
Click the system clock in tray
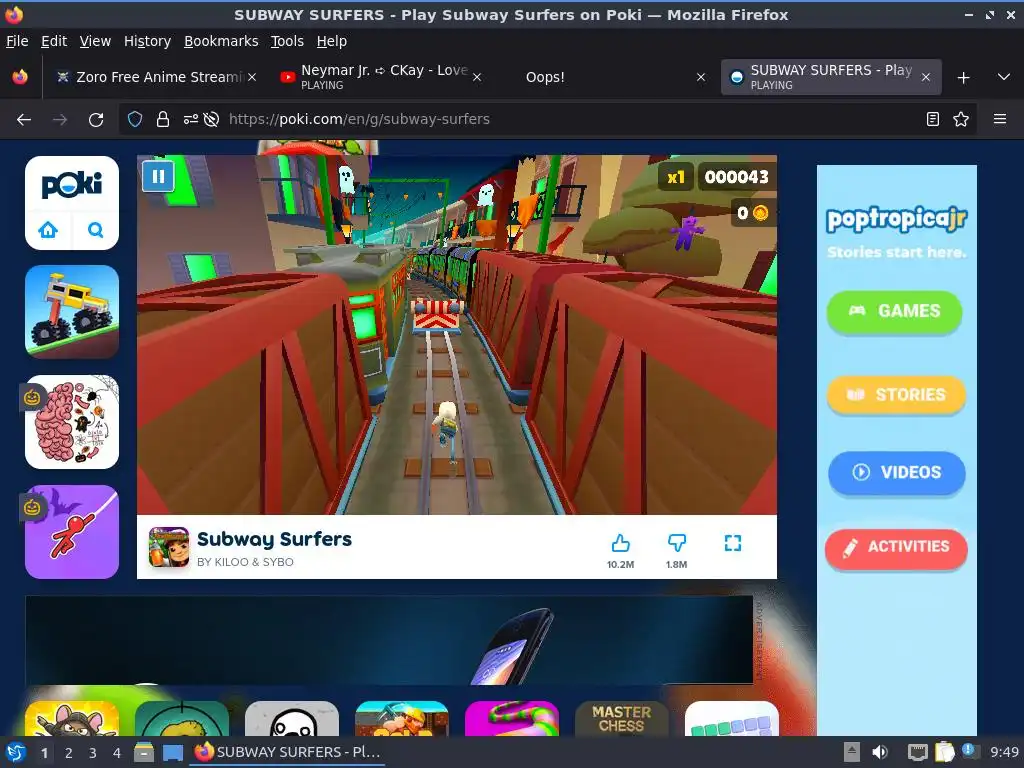[x=1004, y=752]
